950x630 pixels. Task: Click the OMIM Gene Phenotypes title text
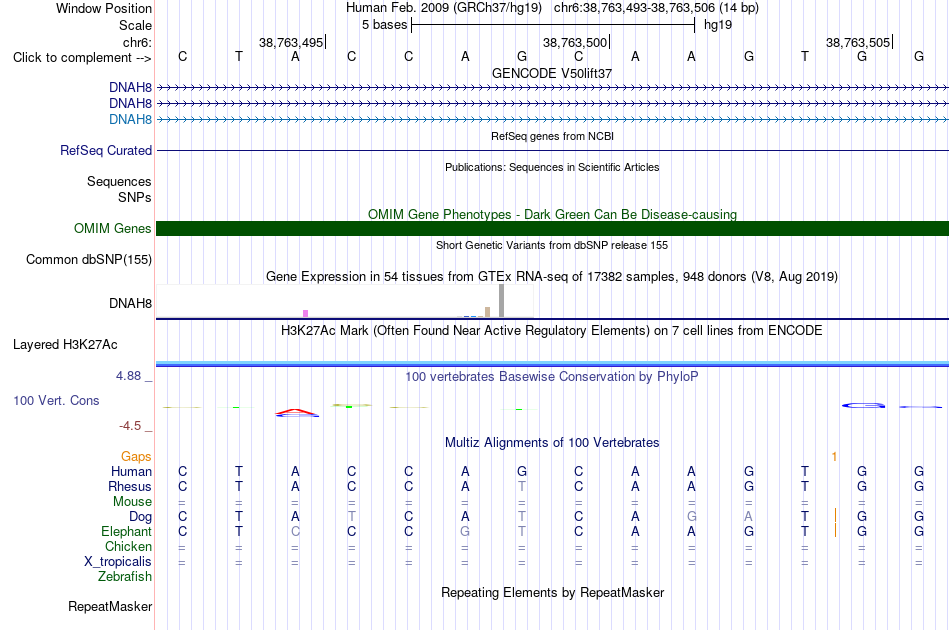point(552,214)
